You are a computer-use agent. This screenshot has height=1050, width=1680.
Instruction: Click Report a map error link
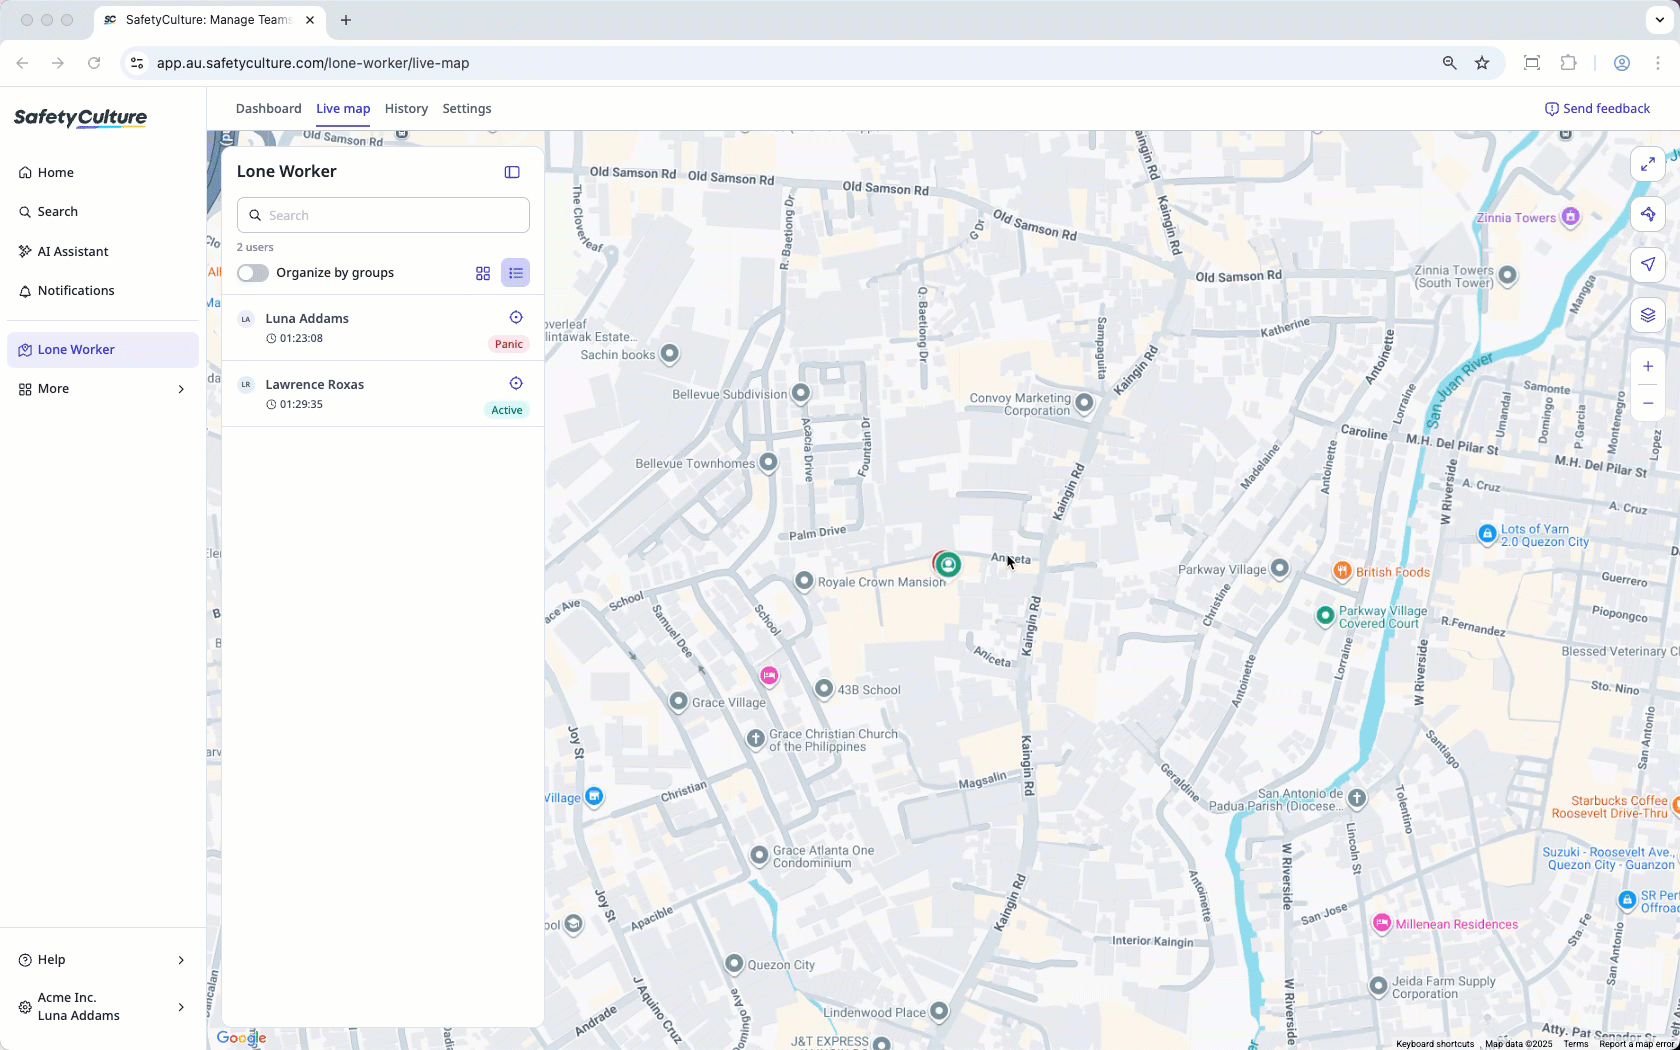pyautogui.click(x=1637, y=1044)
